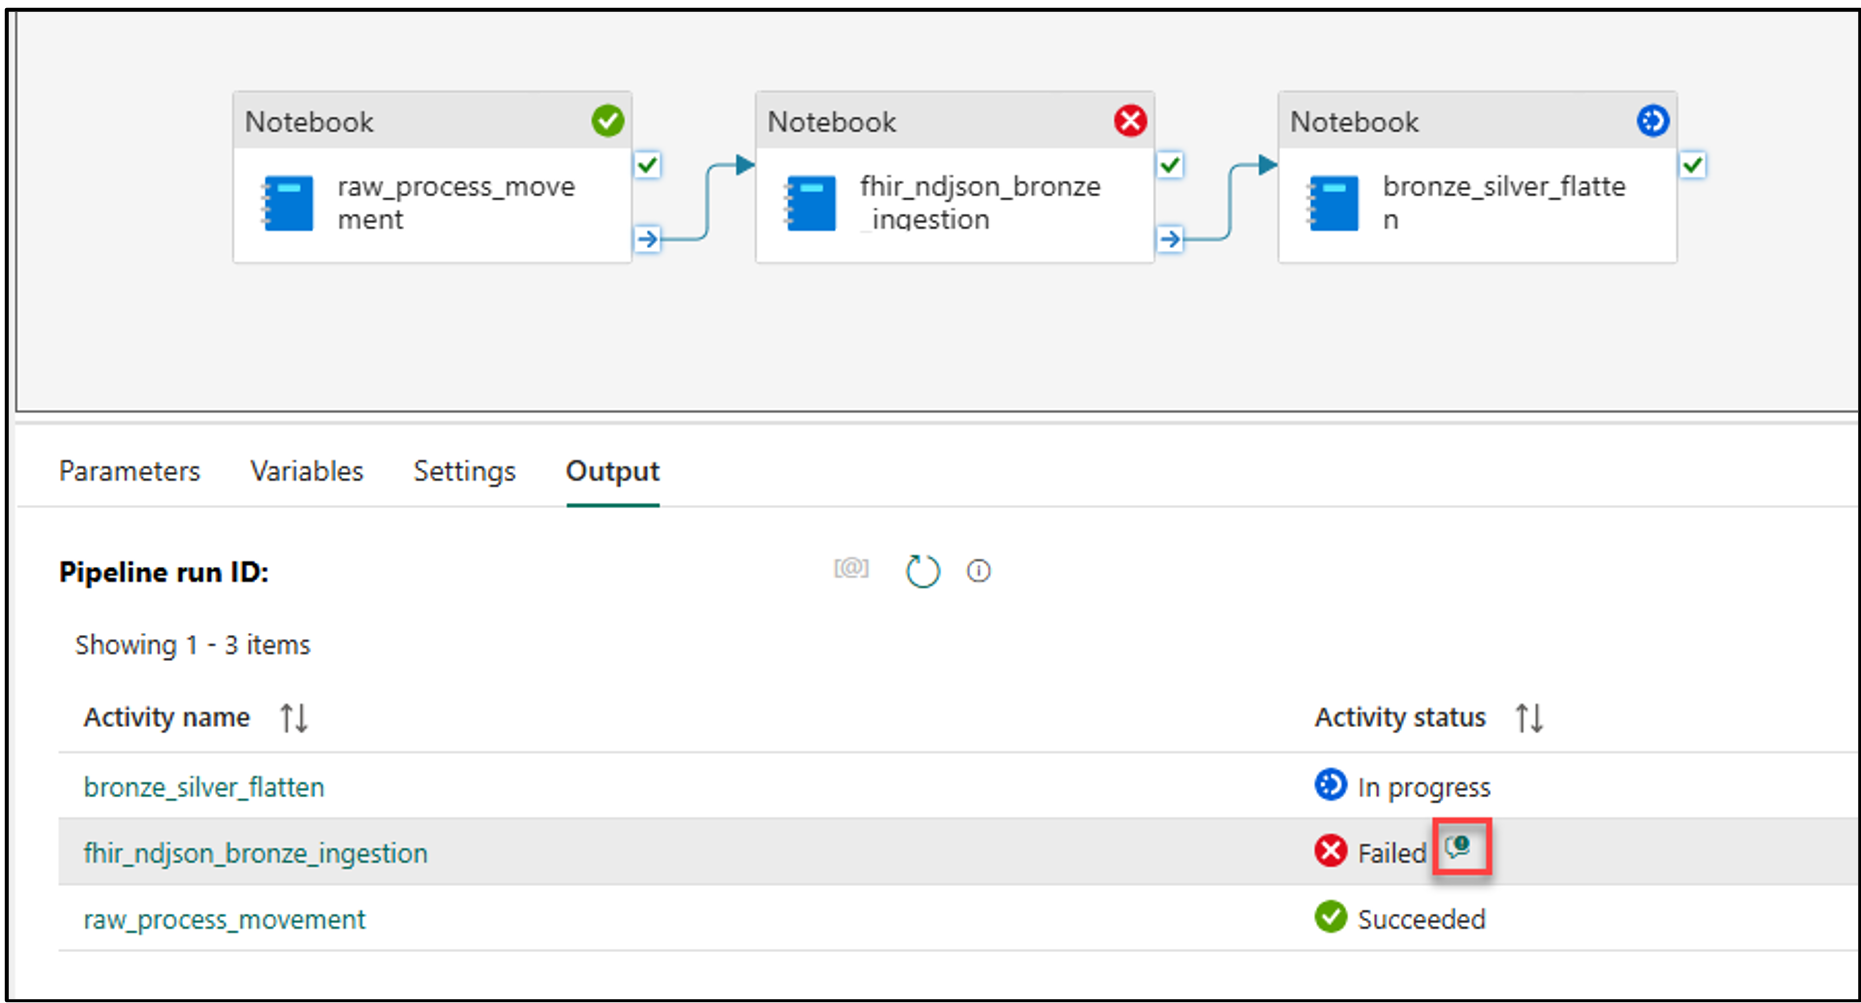Open the raw_process_movement activity link

[x=225, y=919]
